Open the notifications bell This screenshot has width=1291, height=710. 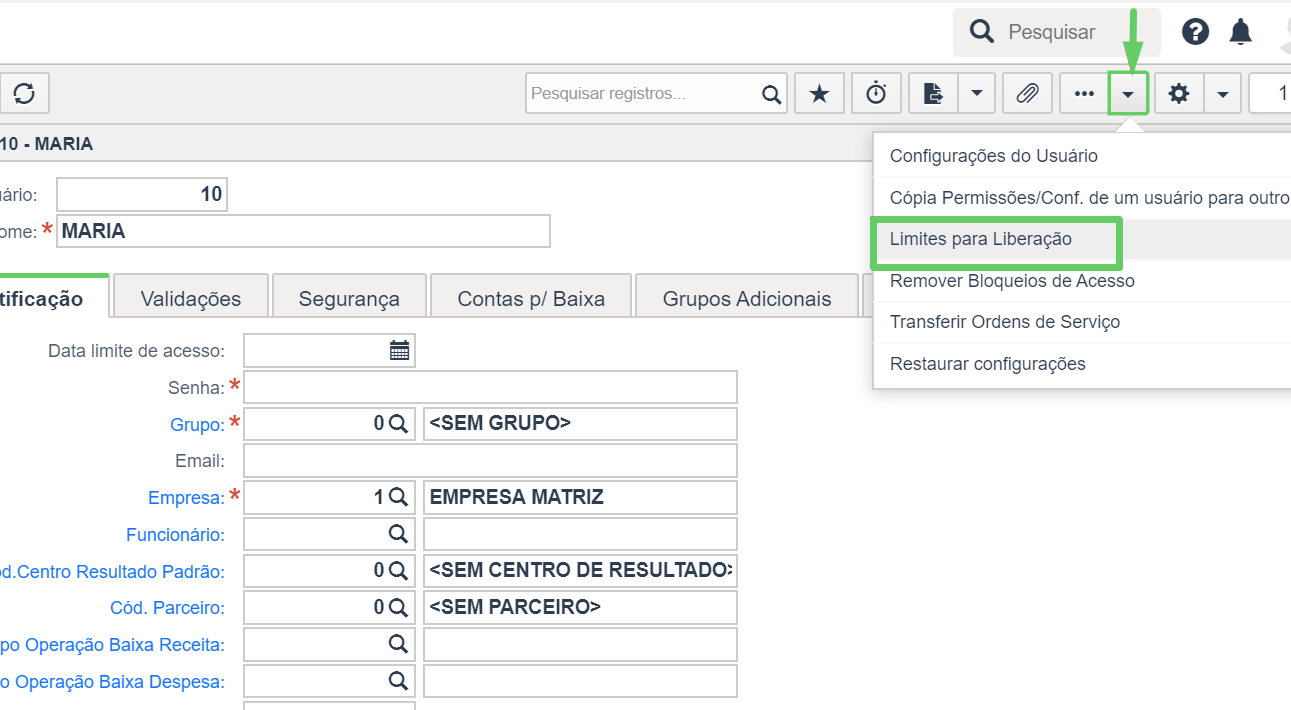tap(1241, 32)
